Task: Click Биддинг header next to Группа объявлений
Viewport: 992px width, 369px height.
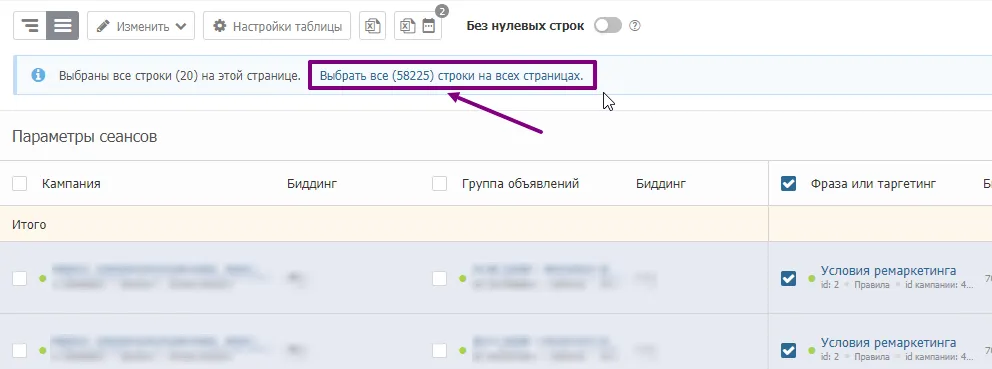Action: tap(661, 184)
